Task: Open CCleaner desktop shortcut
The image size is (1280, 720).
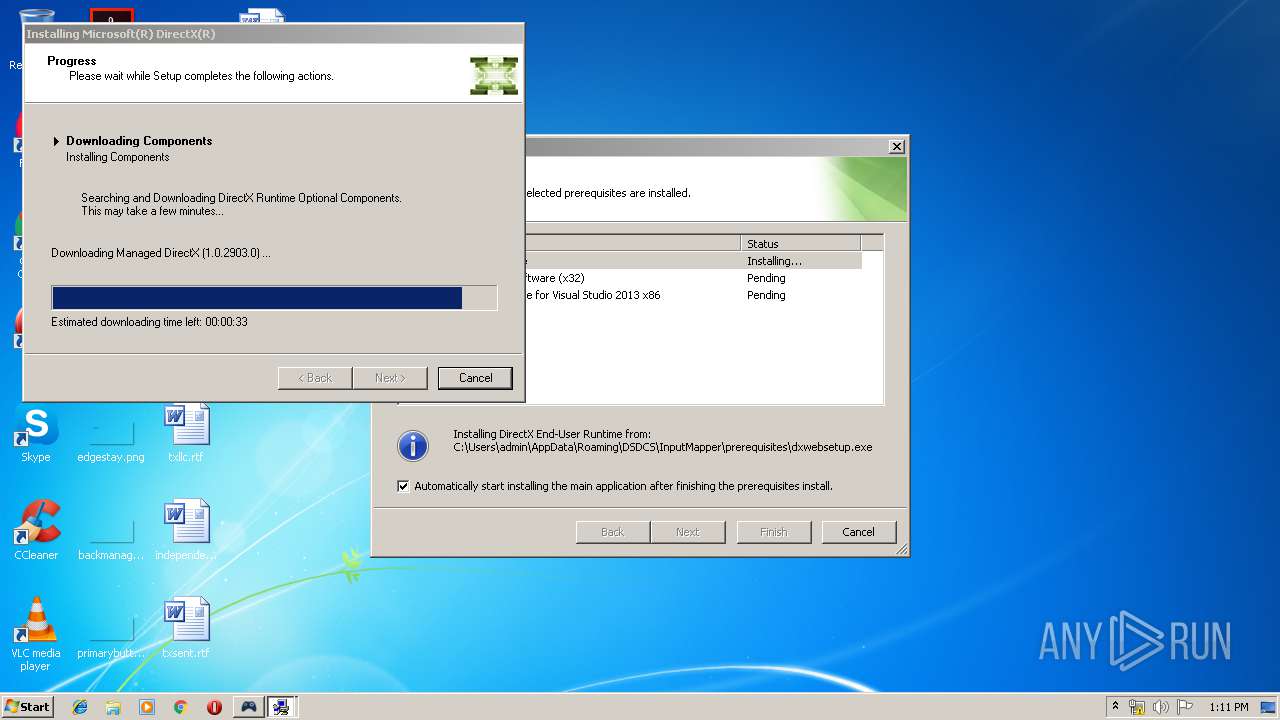Action: click(x=36, y=531)
